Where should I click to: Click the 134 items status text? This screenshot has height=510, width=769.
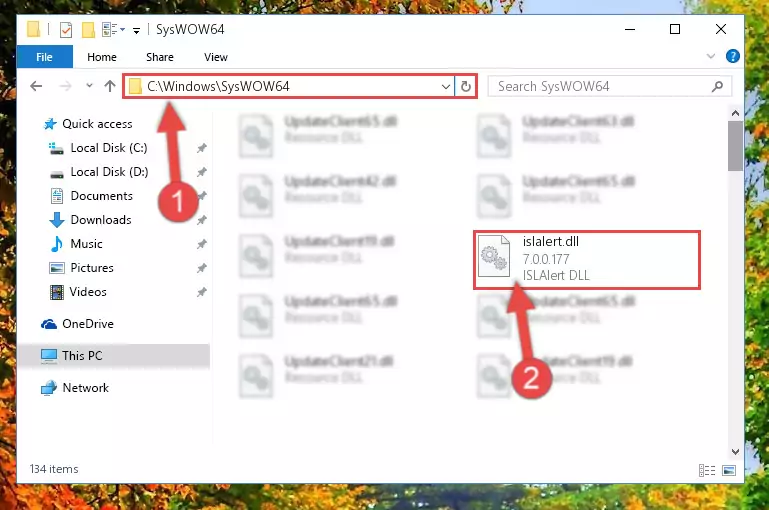pos(54,469)
